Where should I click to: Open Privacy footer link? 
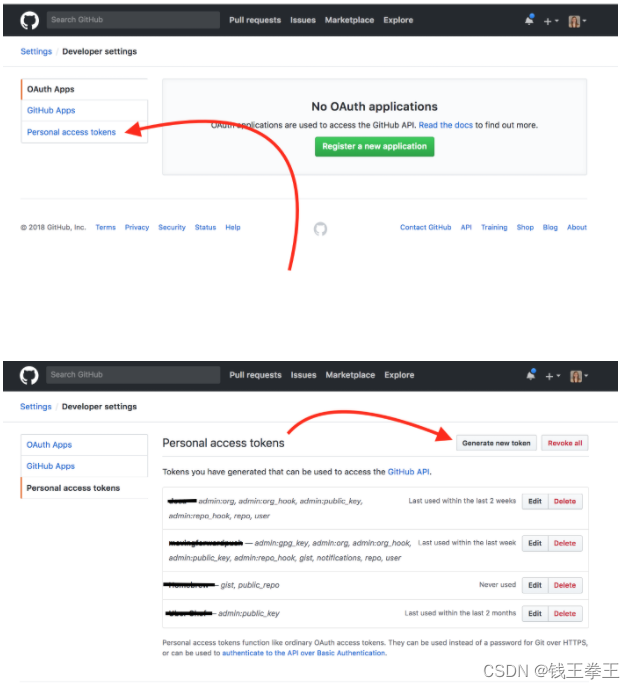pyautogui.click(x=137, y=228)
